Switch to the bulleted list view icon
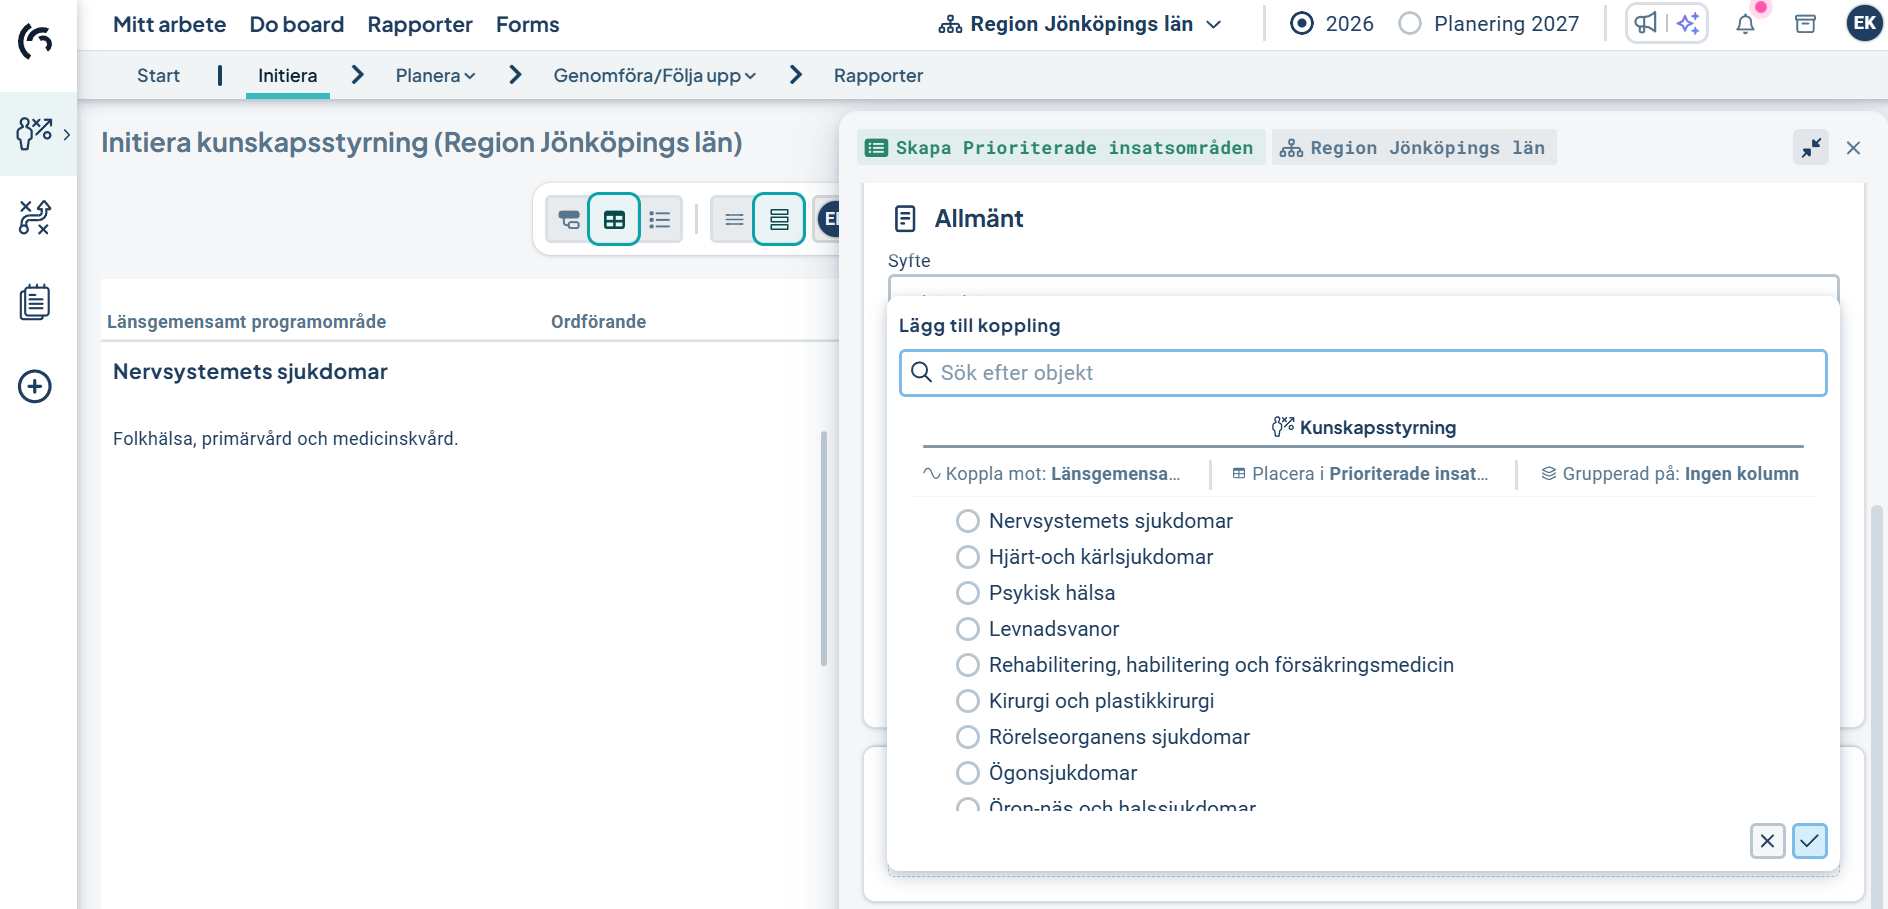1888x909 pixels. click(660, 219)
